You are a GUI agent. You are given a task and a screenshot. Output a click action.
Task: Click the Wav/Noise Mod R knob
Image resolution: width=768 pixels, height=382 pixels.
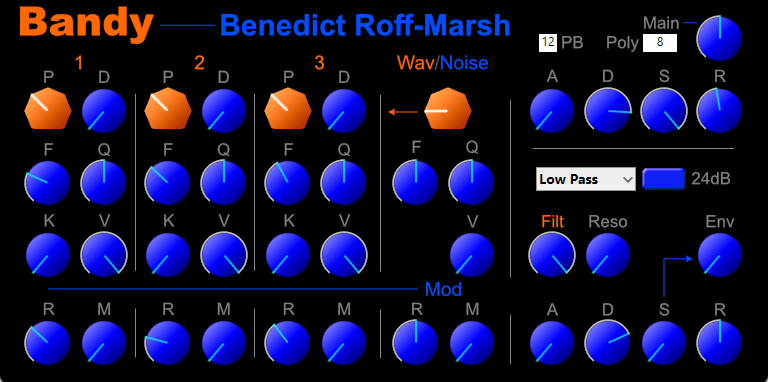[x=415, y=343]
